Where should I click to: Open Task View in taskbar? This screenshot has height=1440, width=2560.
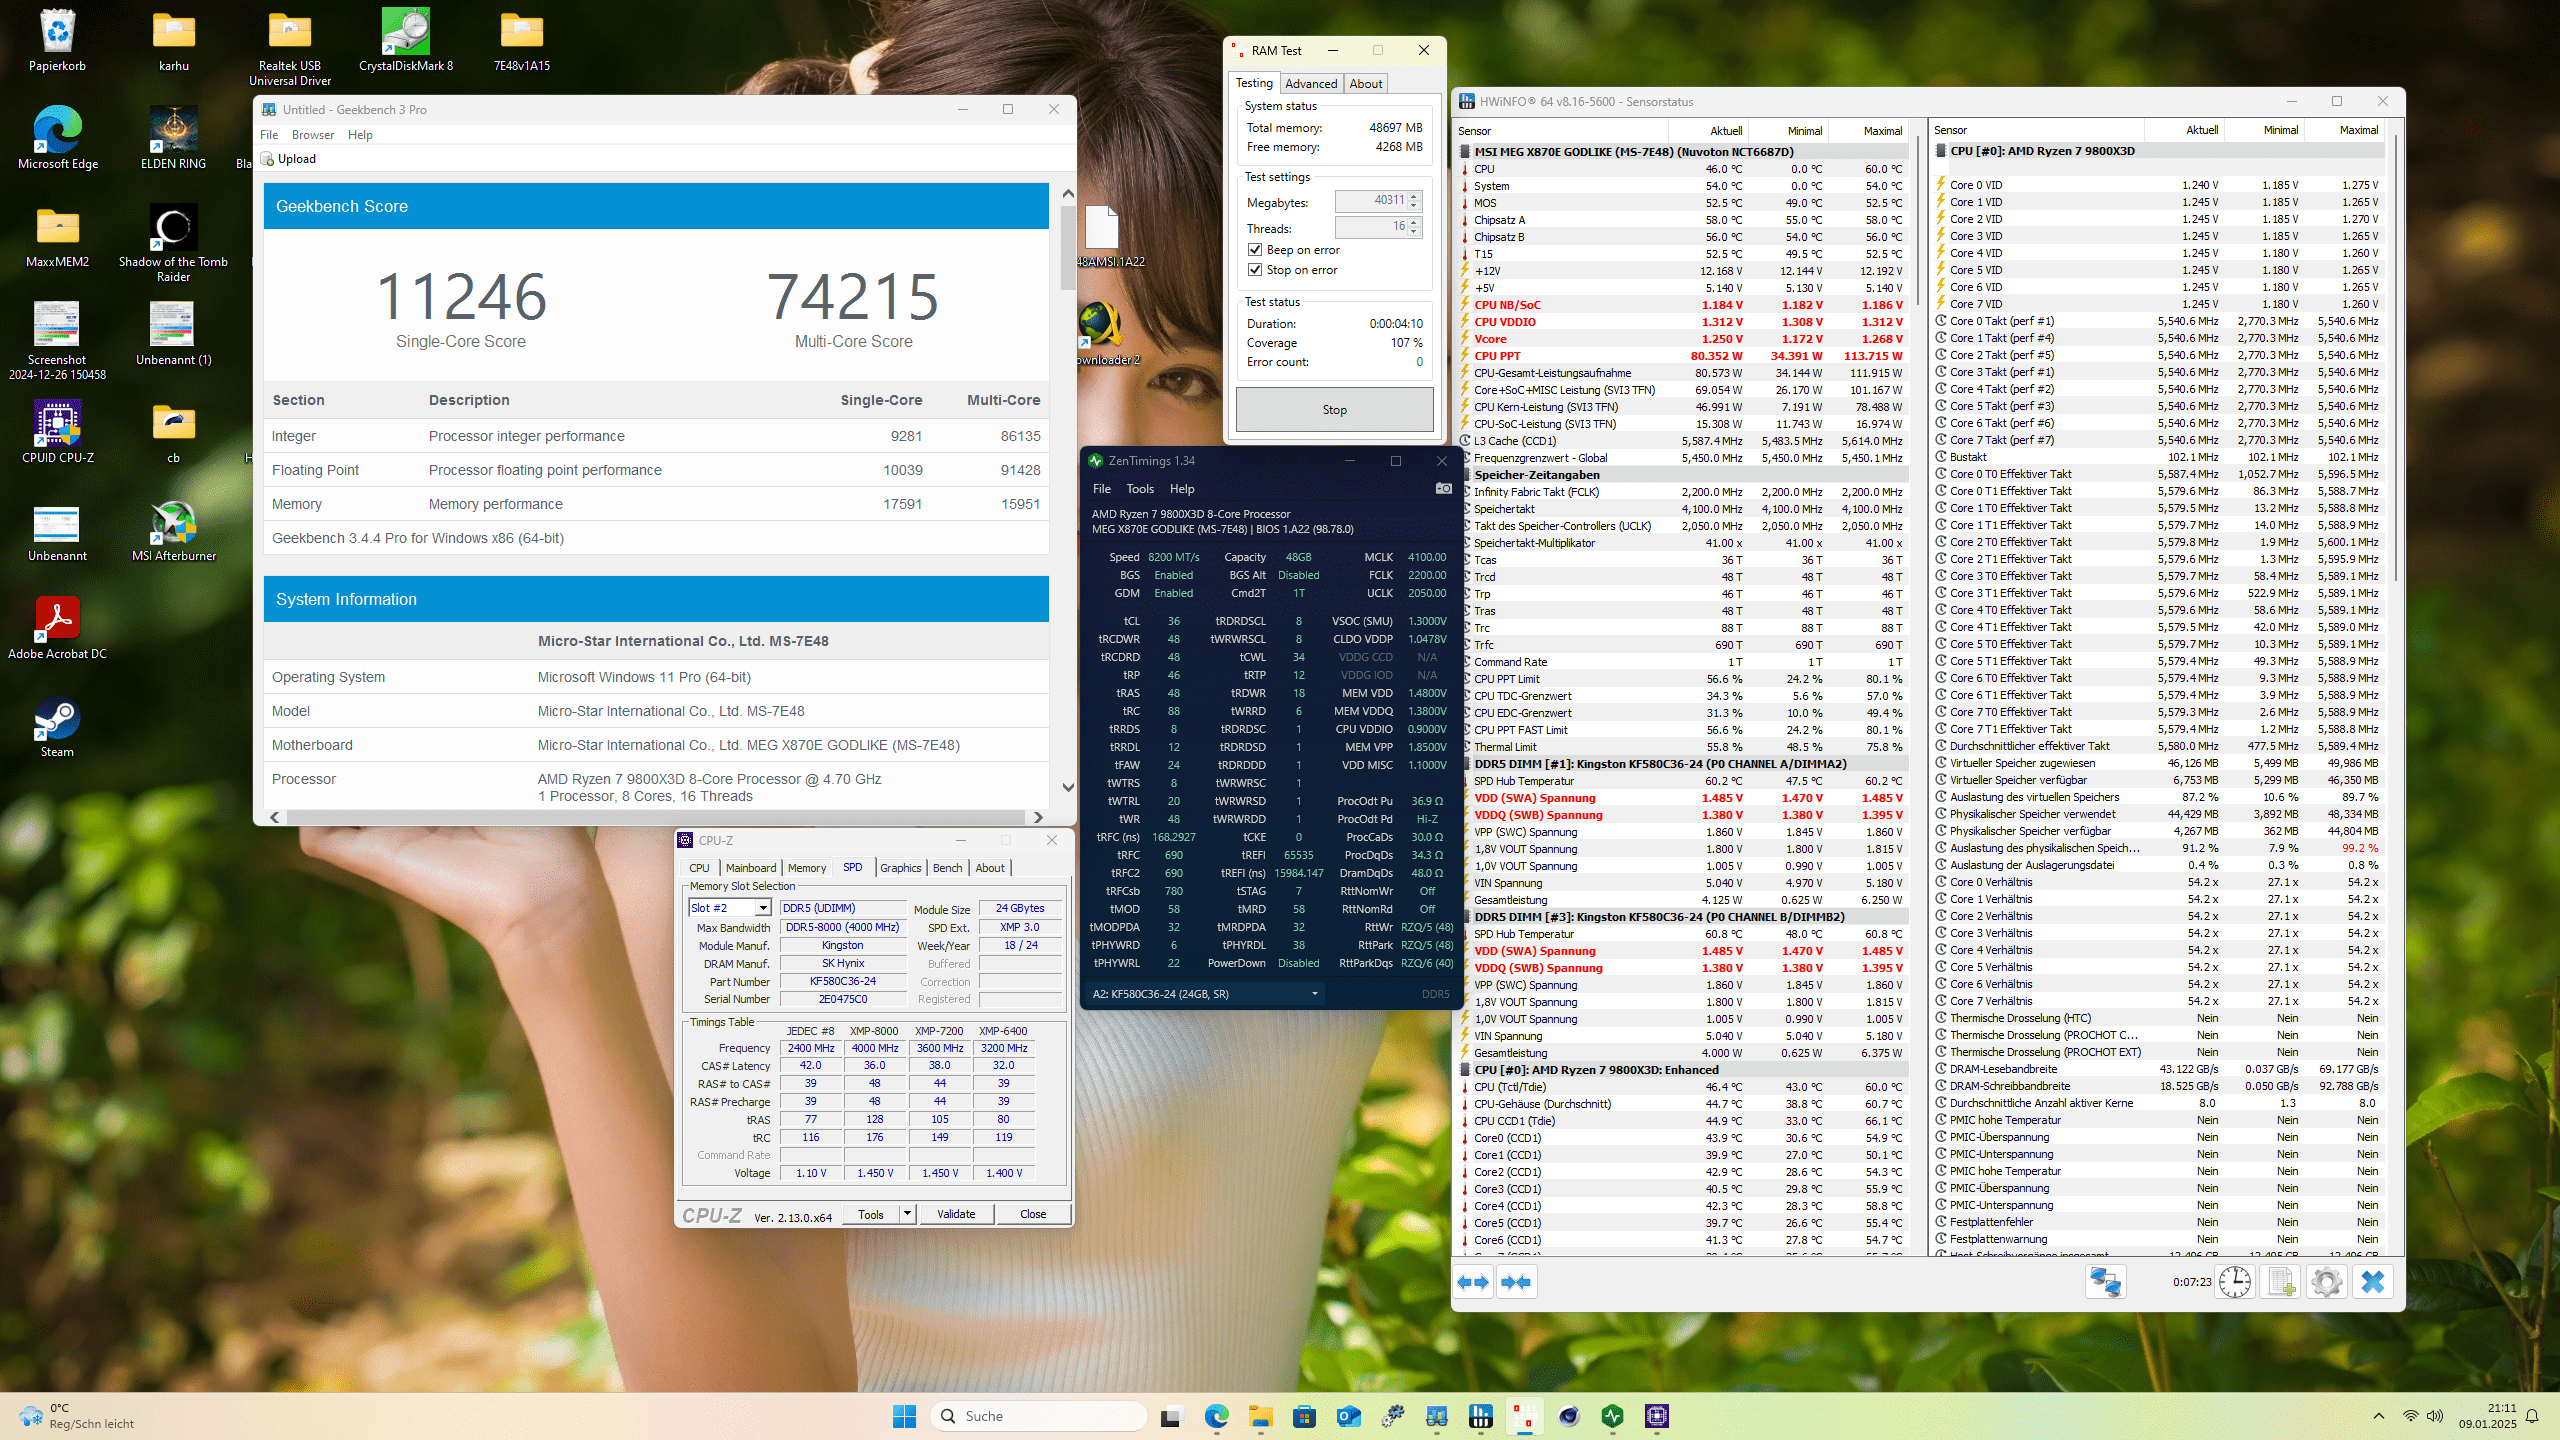1171,1416
